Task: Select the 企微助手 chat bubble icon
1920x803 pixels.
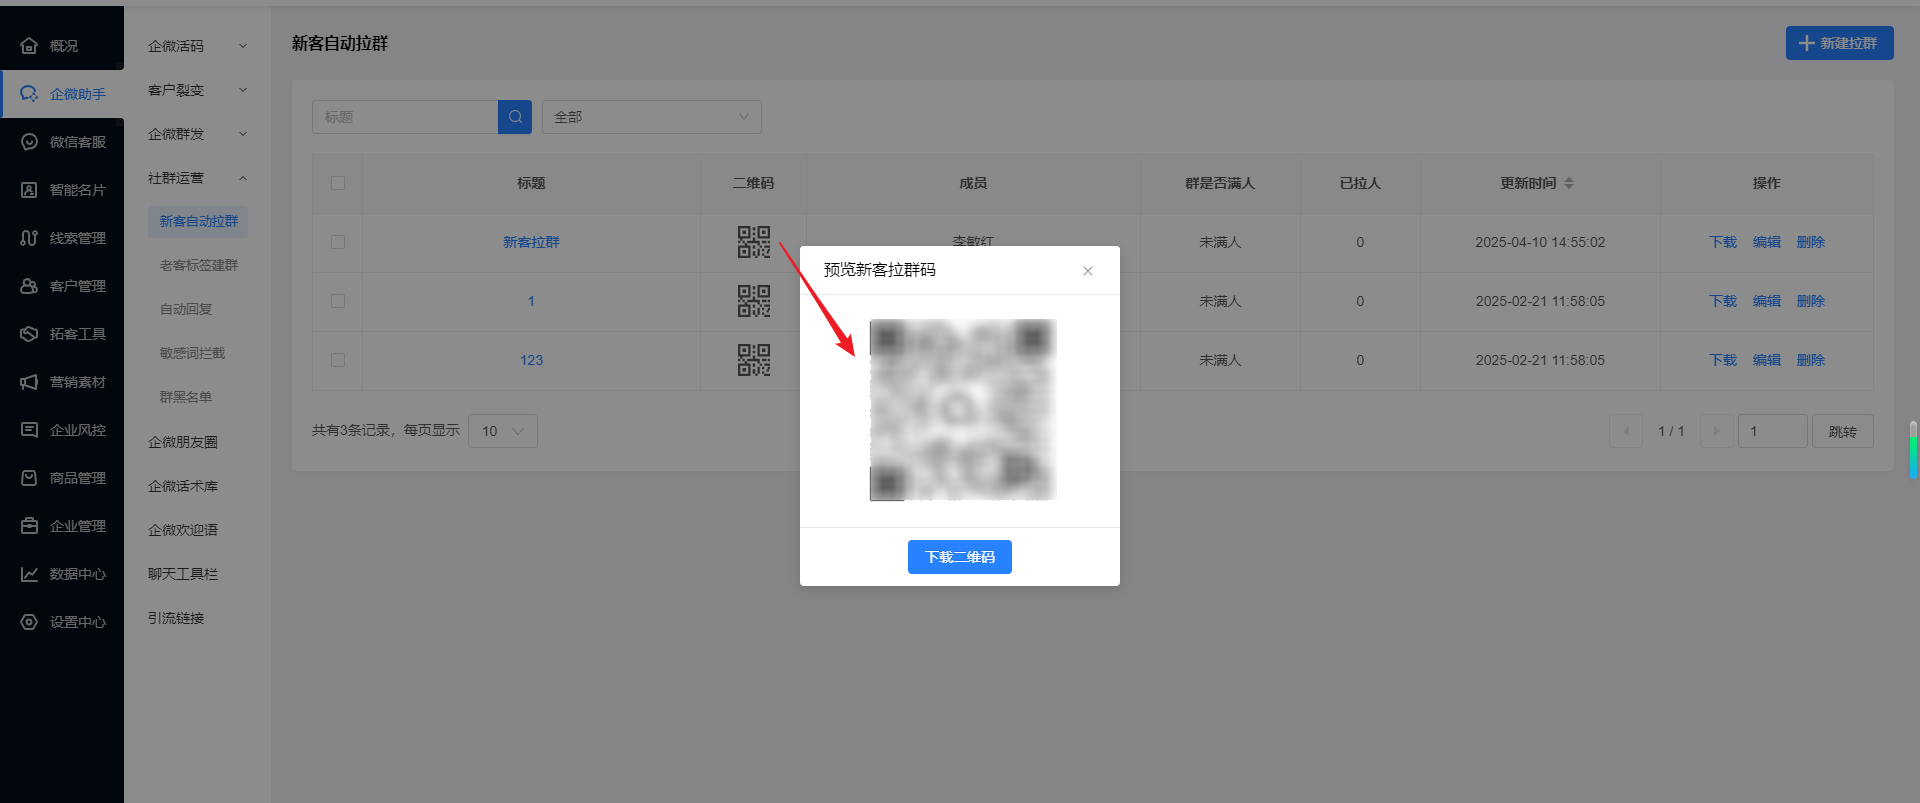Action: point(29,94)
